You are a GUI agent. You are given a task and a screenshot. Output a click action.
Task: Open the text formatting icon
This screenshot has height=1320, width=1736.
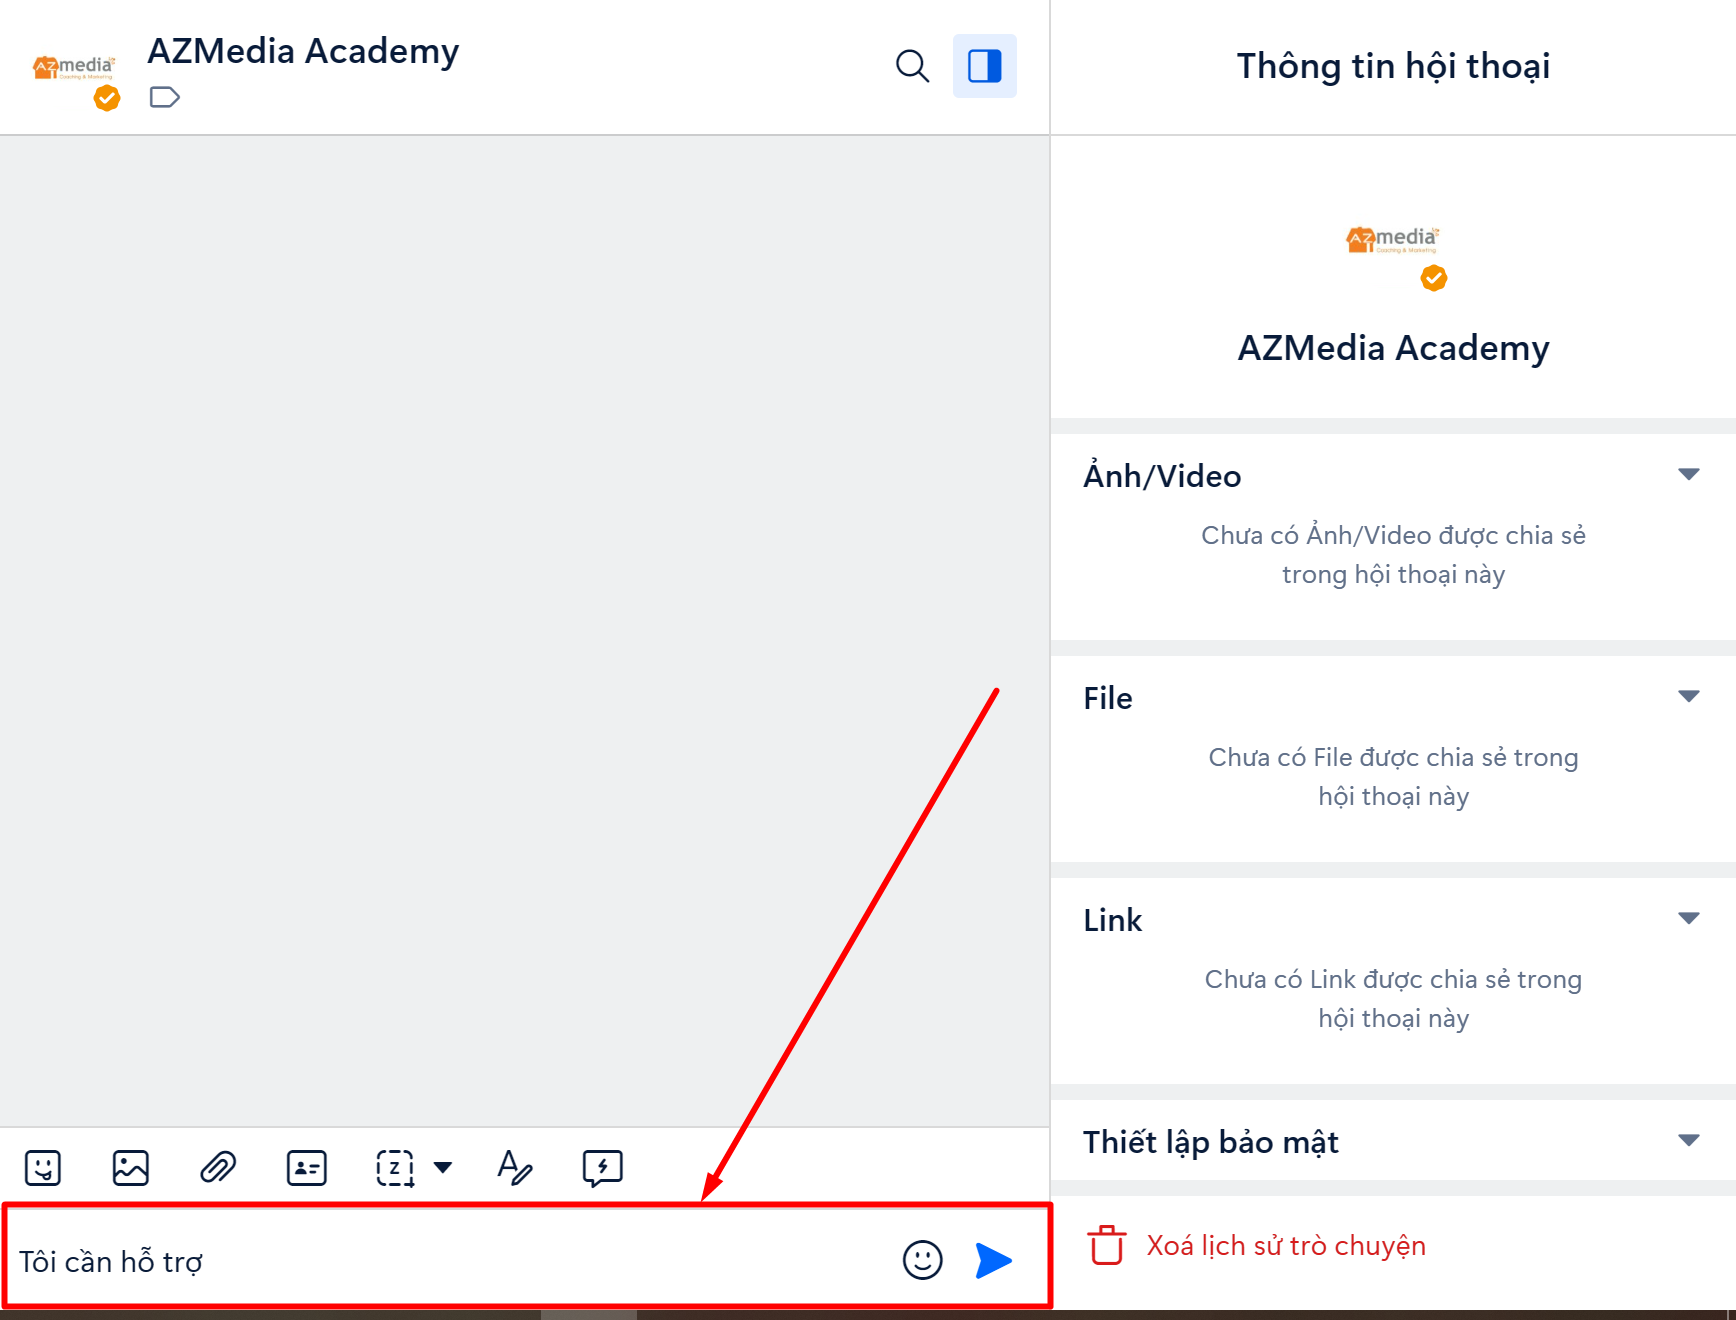pos(514,1167)
